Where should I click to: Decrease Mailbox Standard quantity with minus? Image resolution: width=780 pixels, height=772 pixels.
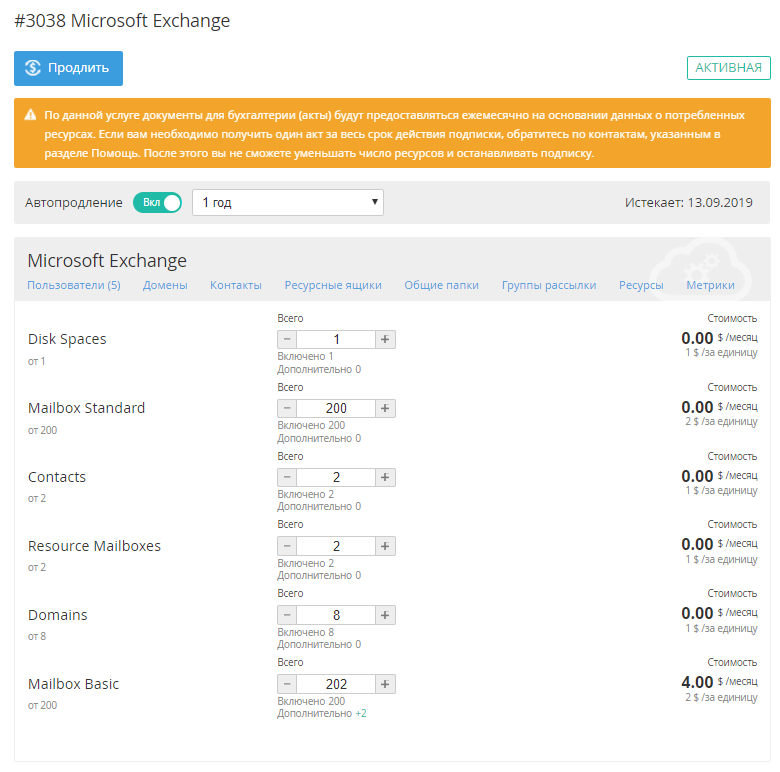coord(287,408)
